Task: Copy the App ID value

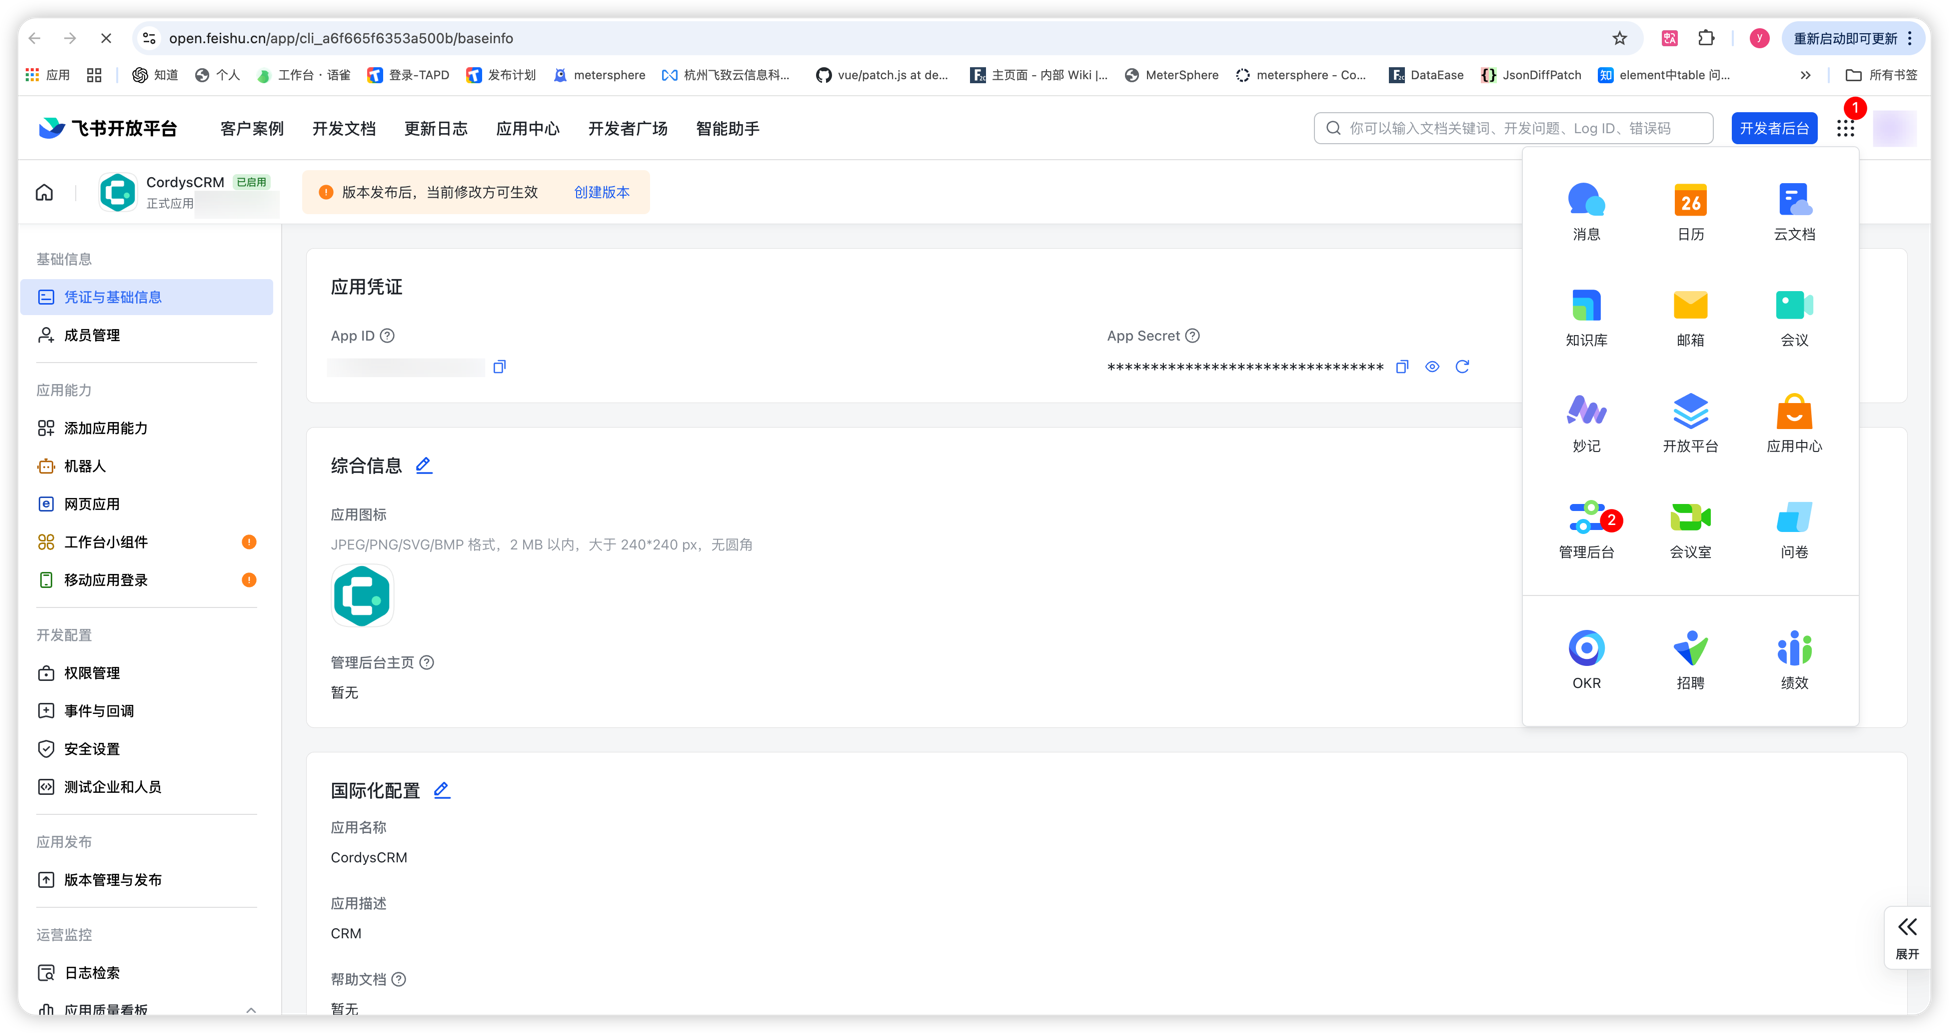Action: pyautogui.click(x=499, y=367)
